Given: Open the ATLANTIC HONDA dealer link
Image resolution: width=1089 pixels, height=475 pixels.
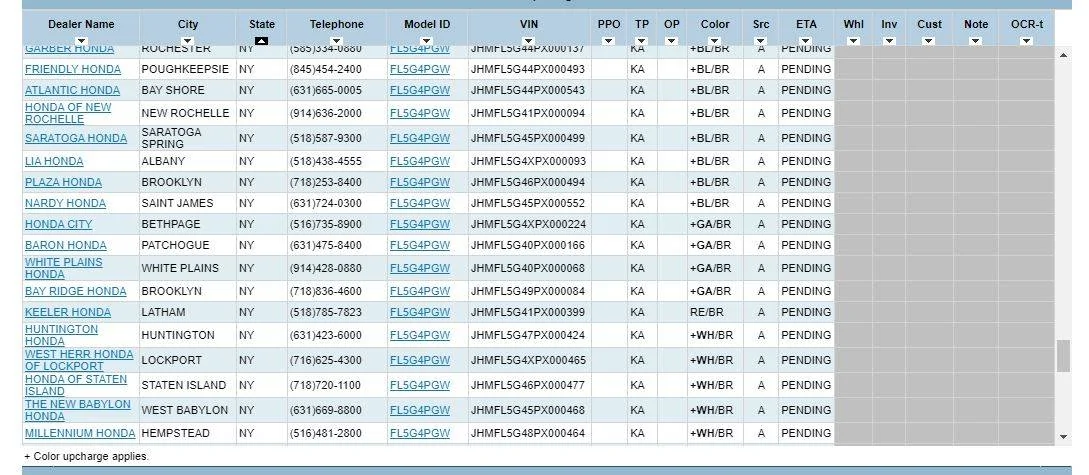Looking at the screenshot, I should point(72,90).
